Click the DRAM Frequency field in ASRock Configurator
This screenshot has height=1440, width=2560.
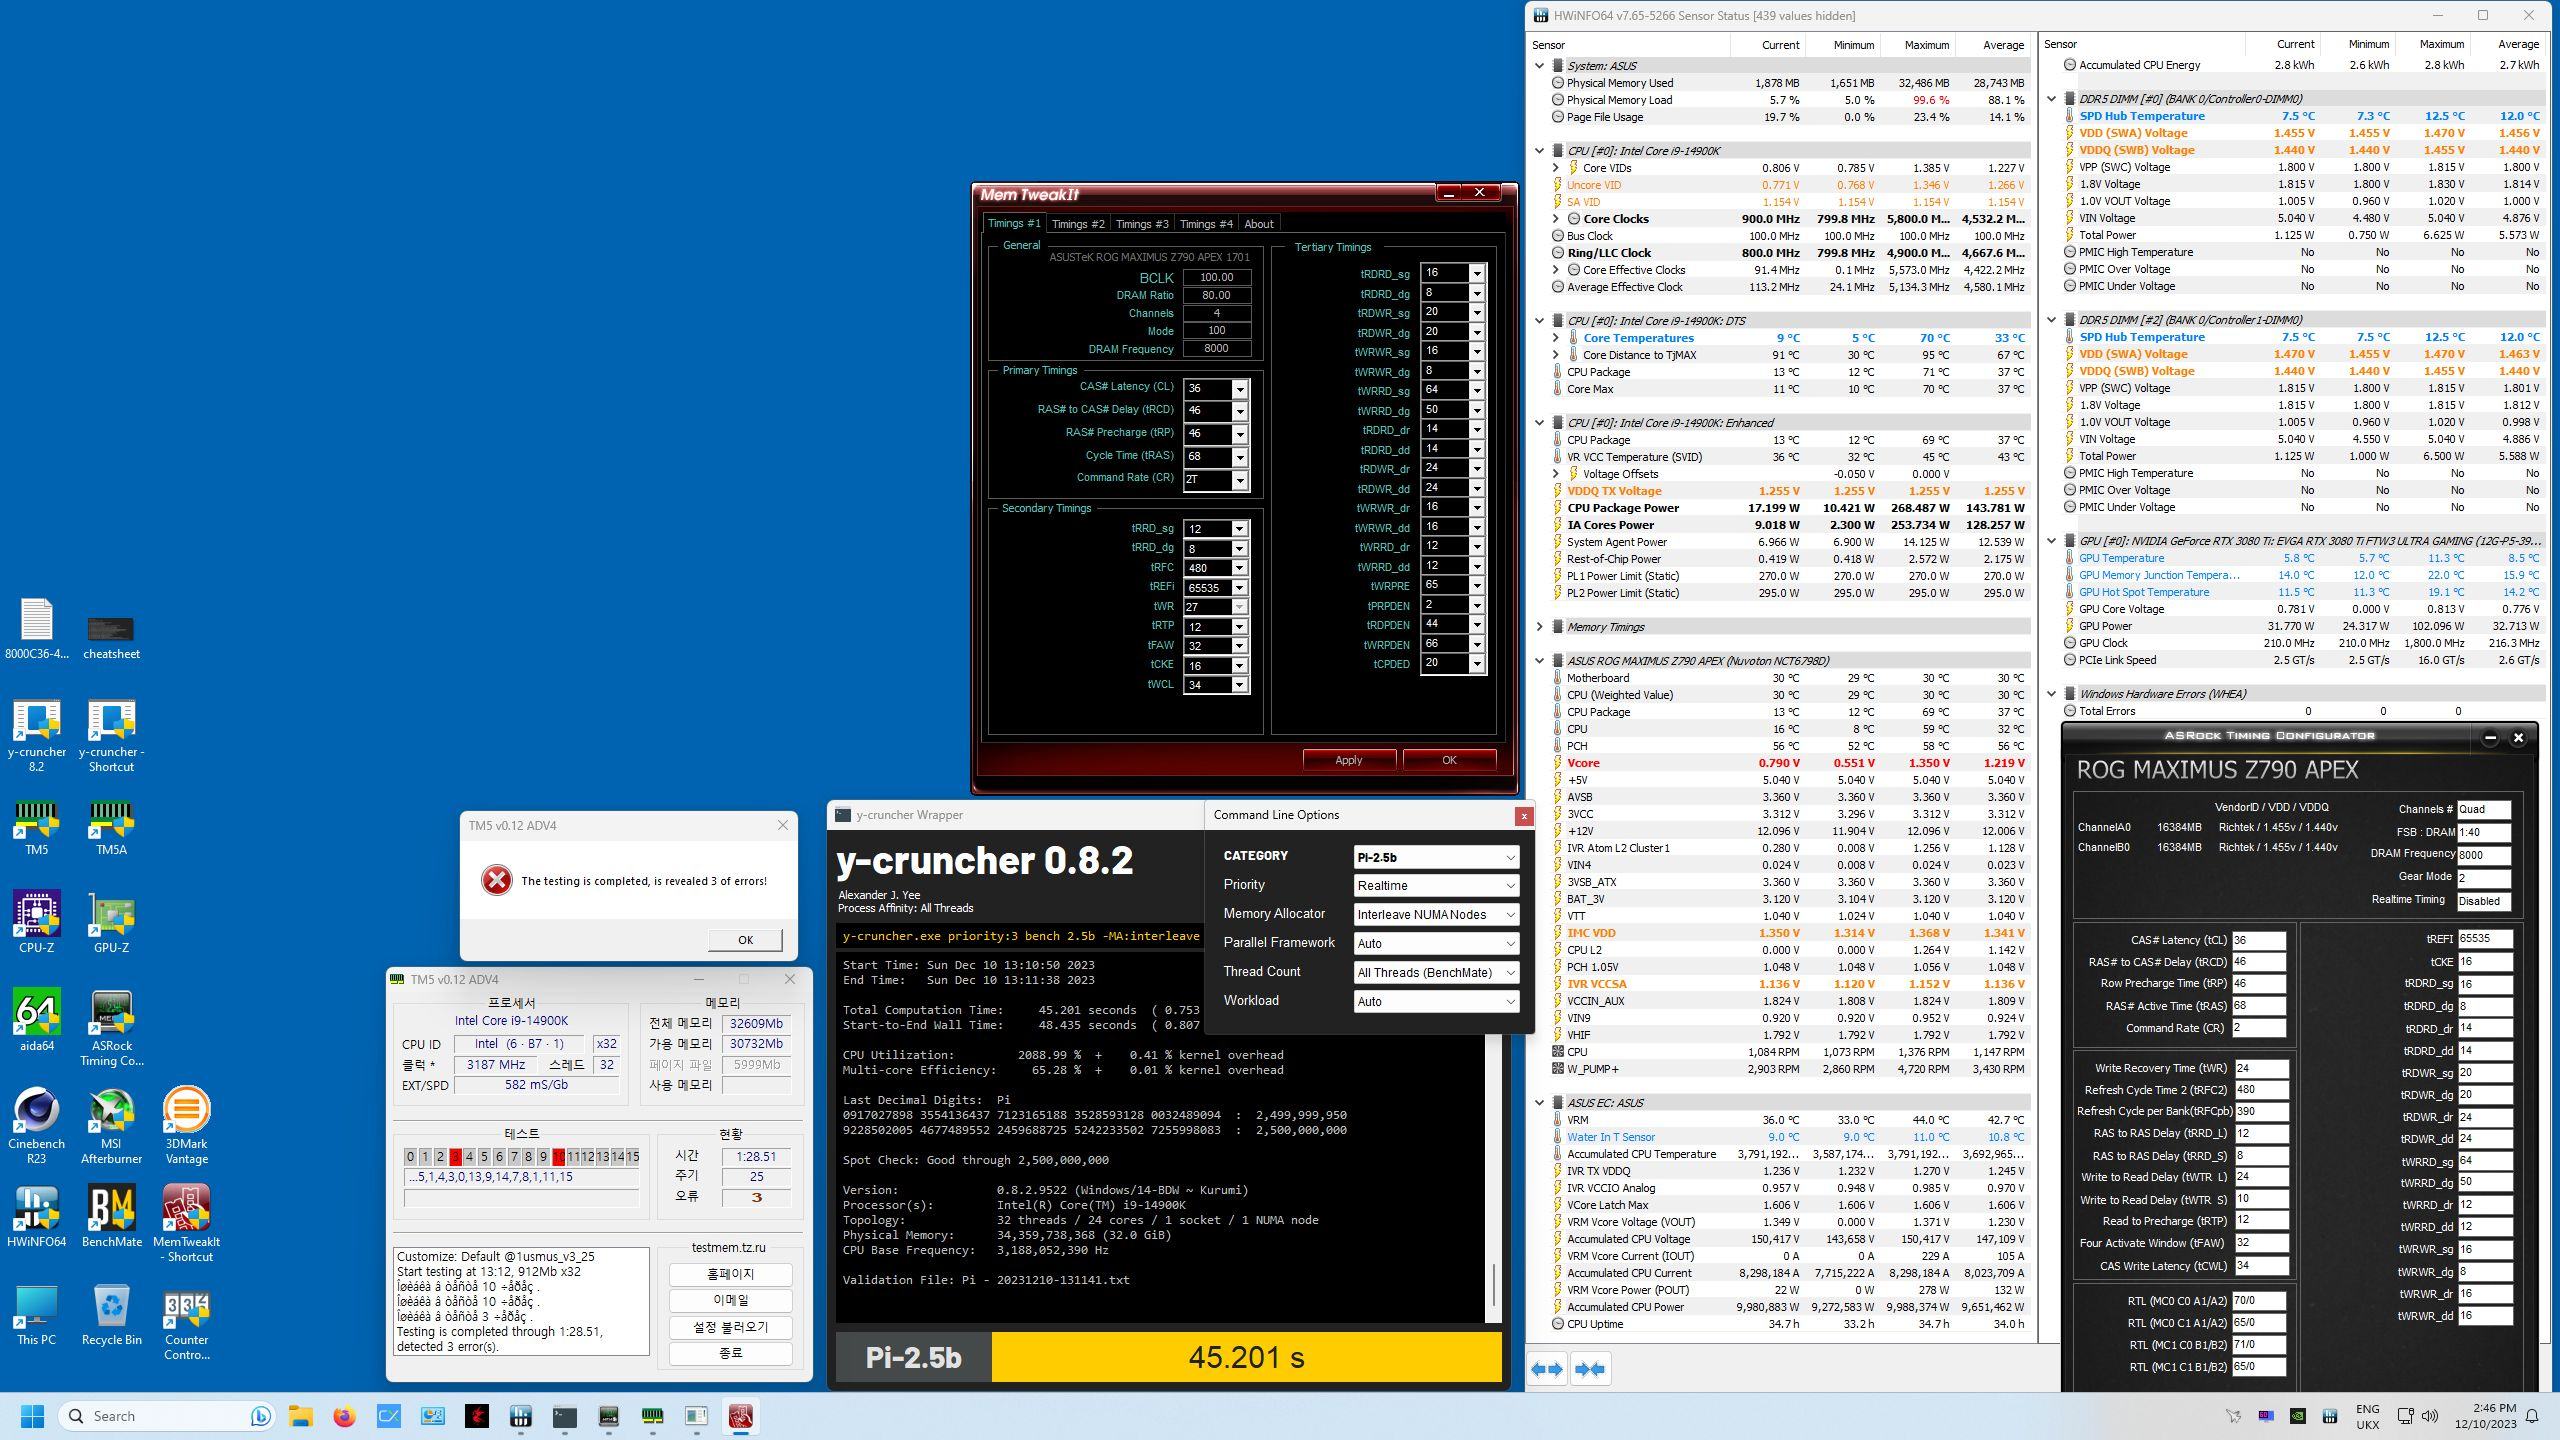click(x=2484, y=854)
